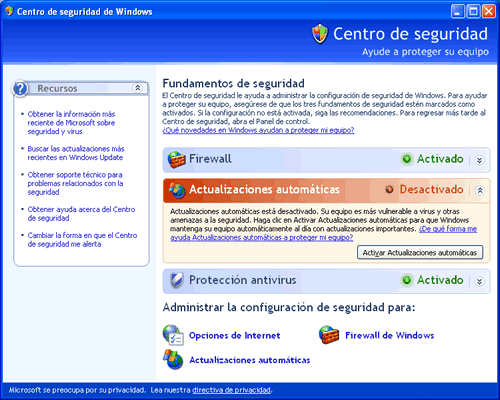Screen dimensions: 500x400
Task: Open the Actualizaciones automáticas settings link under Administrar
Action: [x=250, y=360]
